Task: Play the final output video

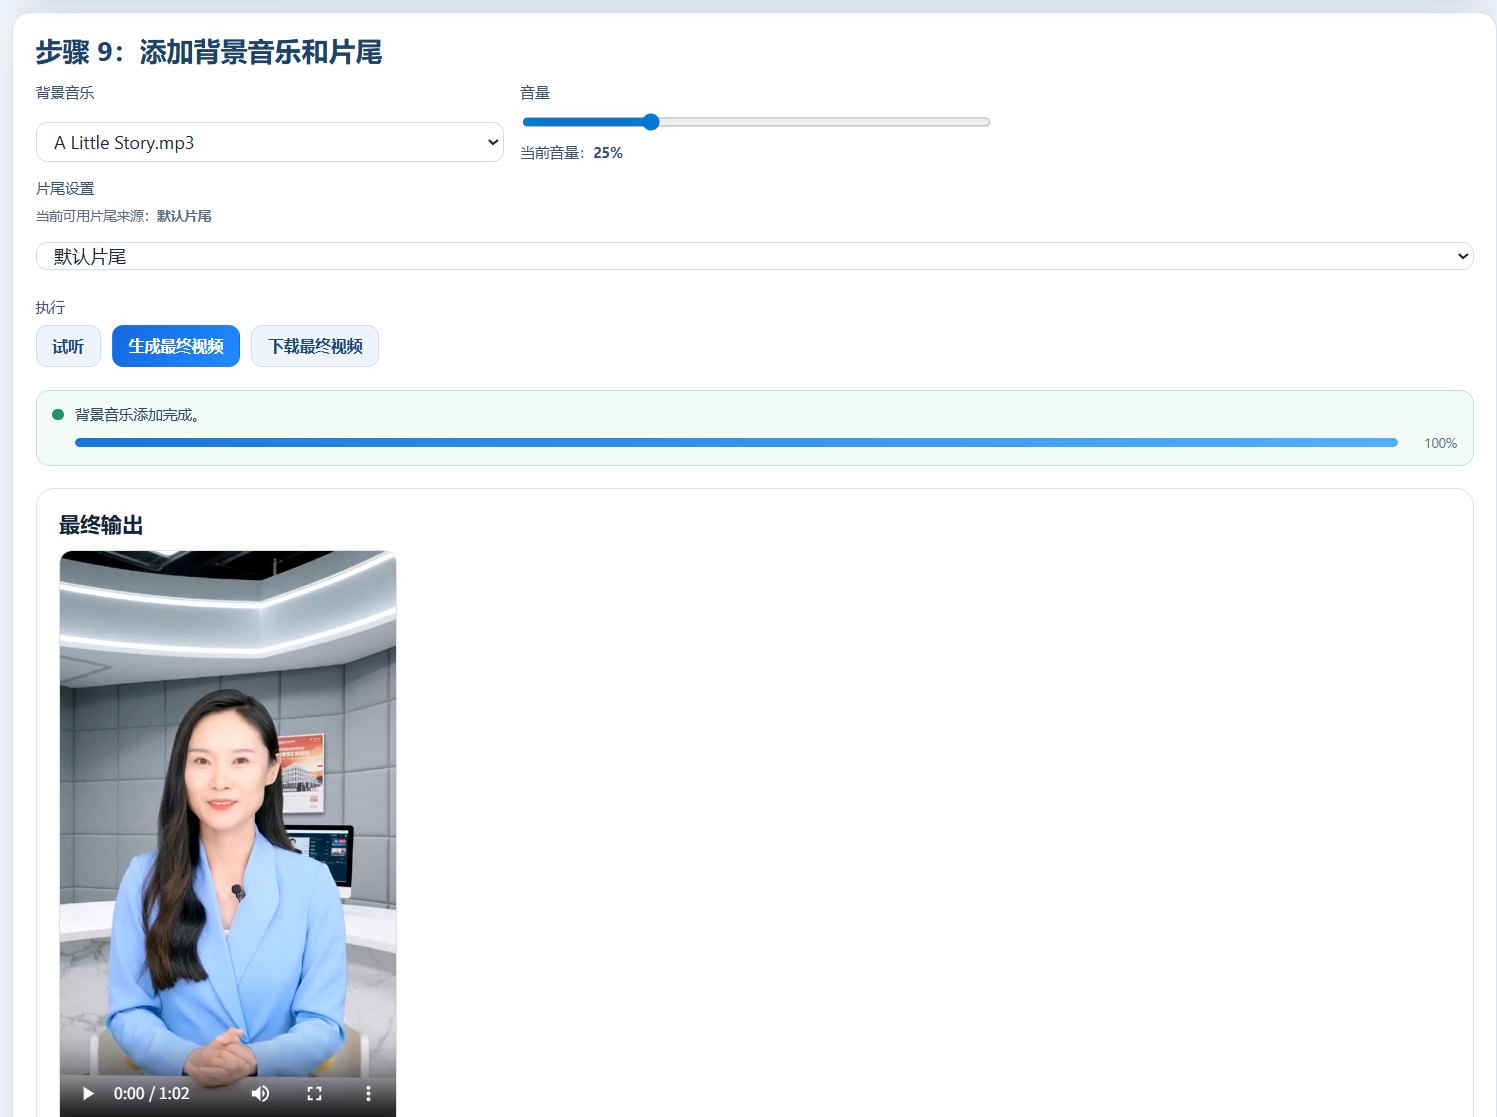Action: pos(88,1093)
